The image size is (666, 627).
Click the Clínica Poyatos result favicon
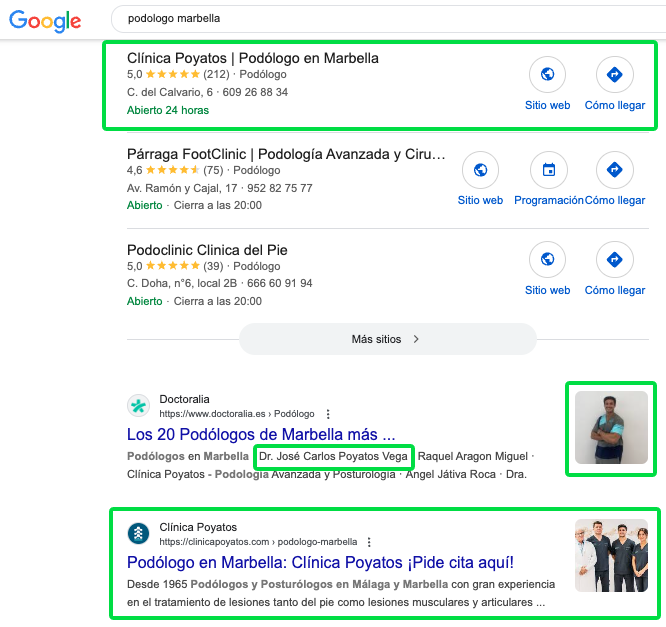click(x=138, y=534)
